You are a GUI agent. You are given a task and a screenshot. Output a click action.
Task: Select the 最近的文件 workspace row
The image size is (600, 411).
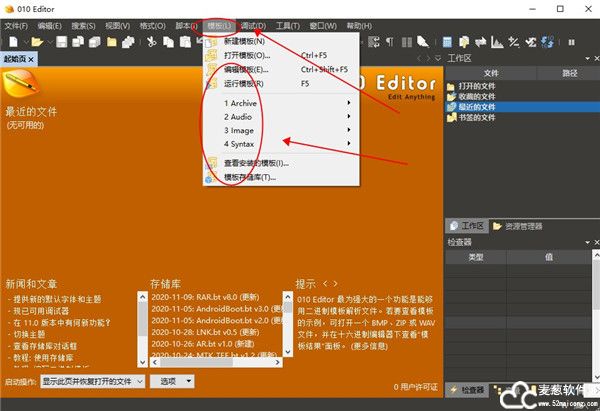[522, 107]
